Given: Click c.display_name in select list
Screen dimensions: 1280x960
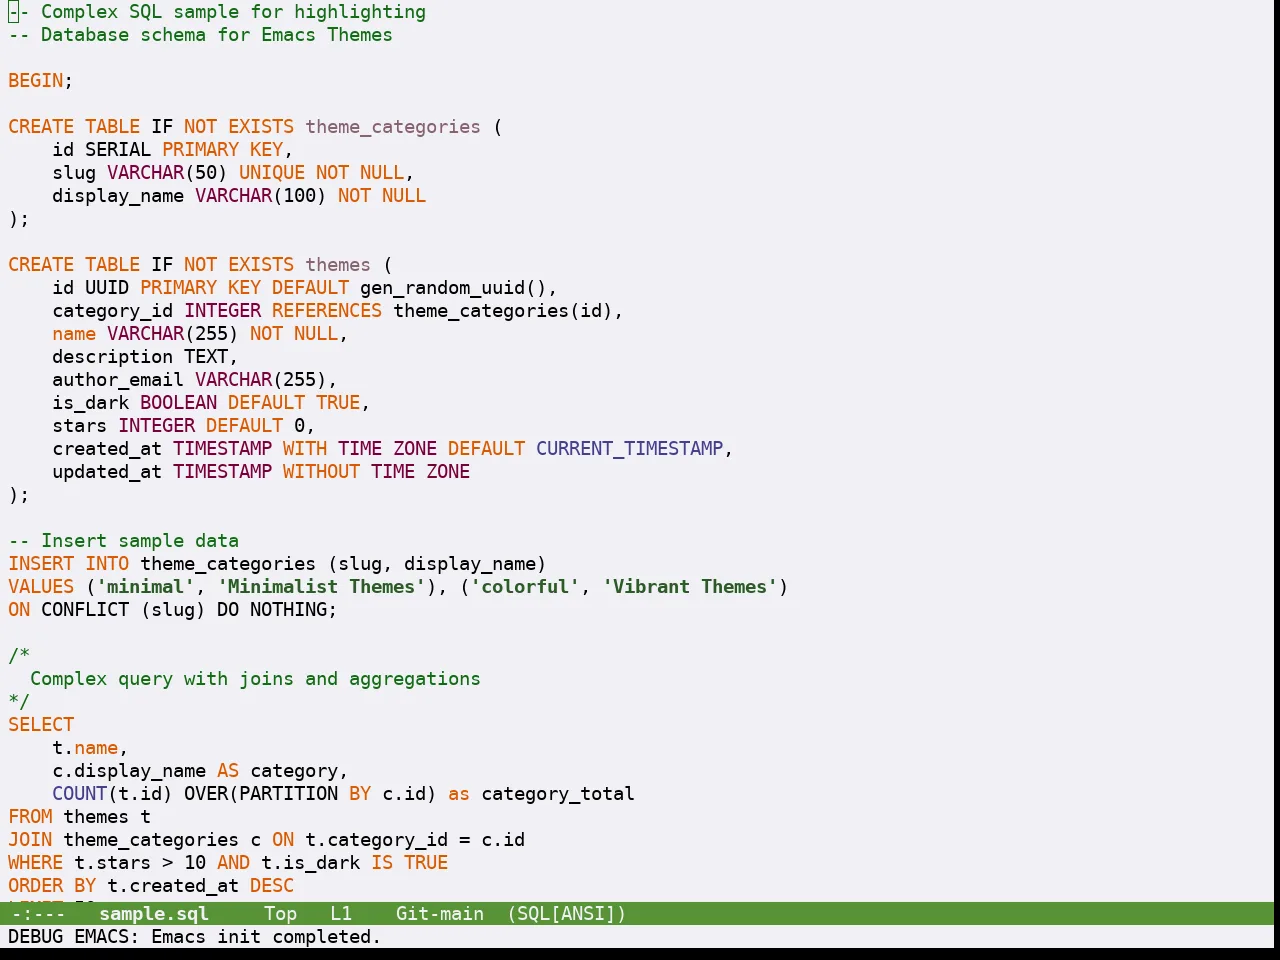Looking at the screenshot, I should [129, 771].
